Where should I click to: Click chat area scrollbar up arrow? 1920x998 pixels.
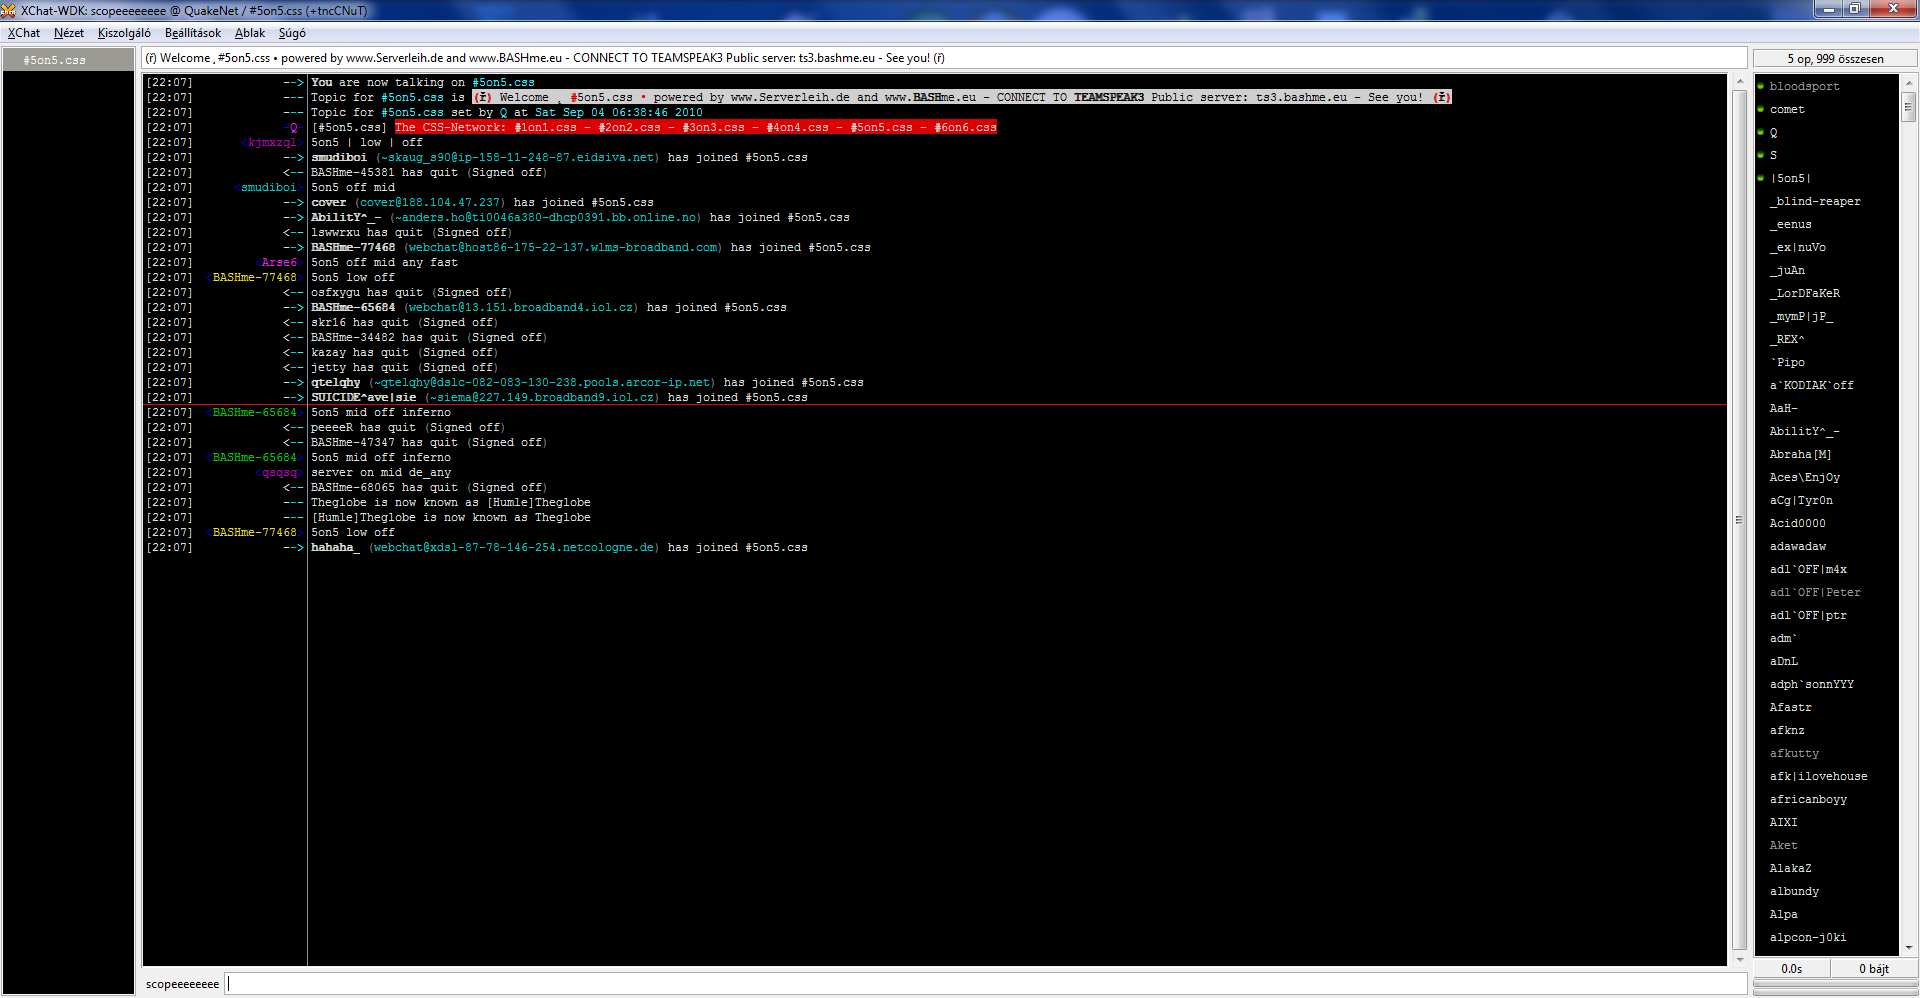point(1739,81)
